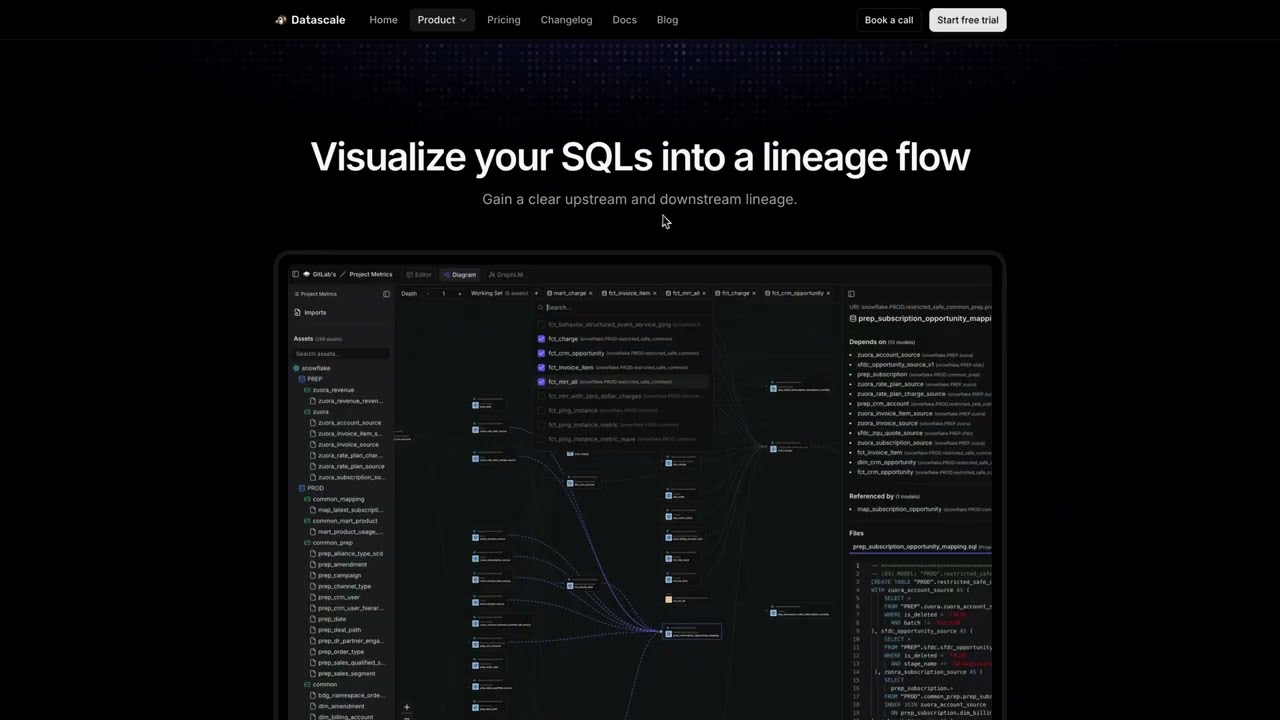Increase the Depth value with plus
The height and width of the screenshot is (720, 1280).
[x=459, y=293]
